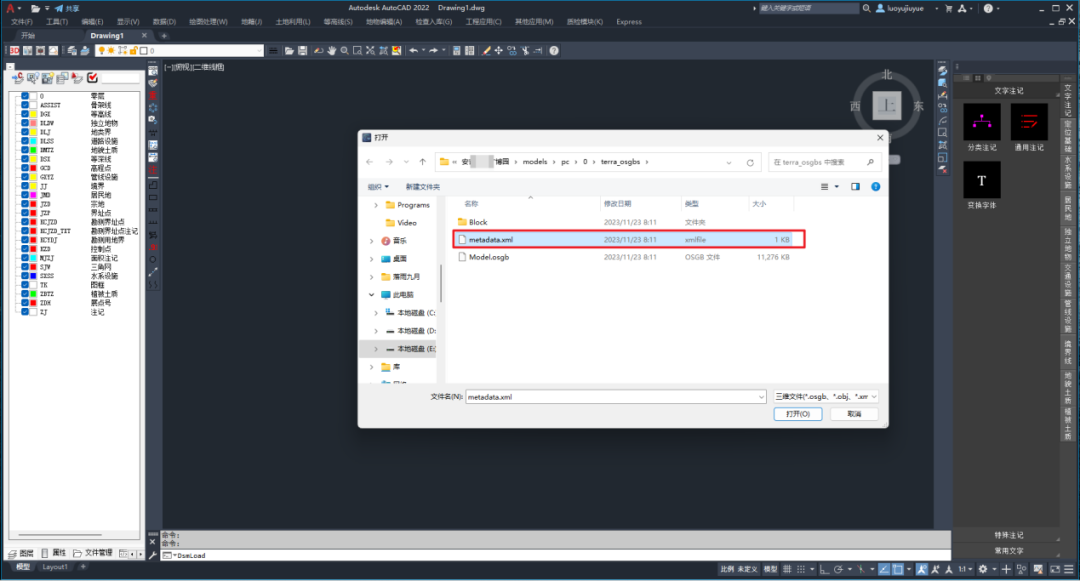
Task: Click the 取消 button
Action: point(854,414)
